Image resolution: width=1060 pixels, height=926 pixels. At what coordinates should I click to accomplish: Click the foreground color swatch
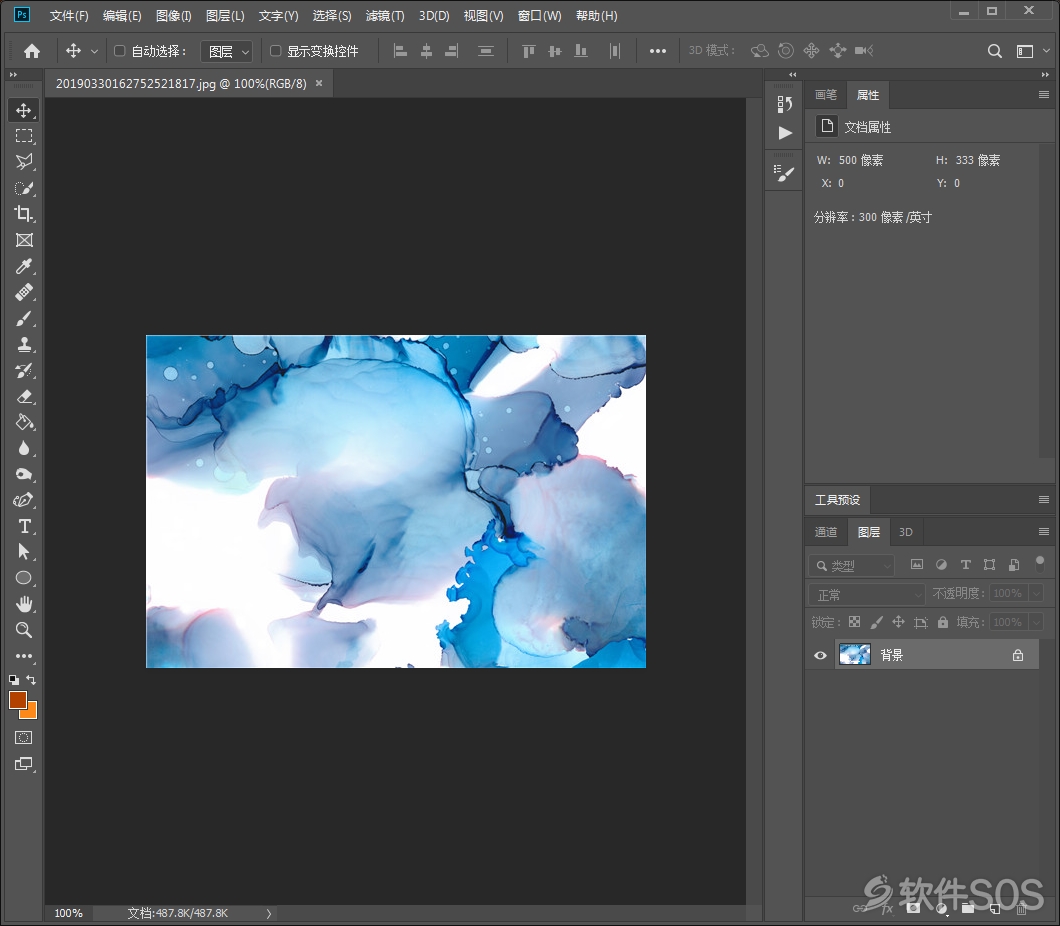coord(18,700)
